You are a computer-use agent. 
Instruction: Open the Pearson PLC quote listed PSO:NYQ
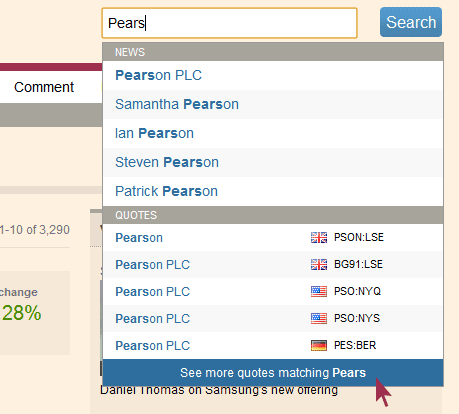pos(273,292)
